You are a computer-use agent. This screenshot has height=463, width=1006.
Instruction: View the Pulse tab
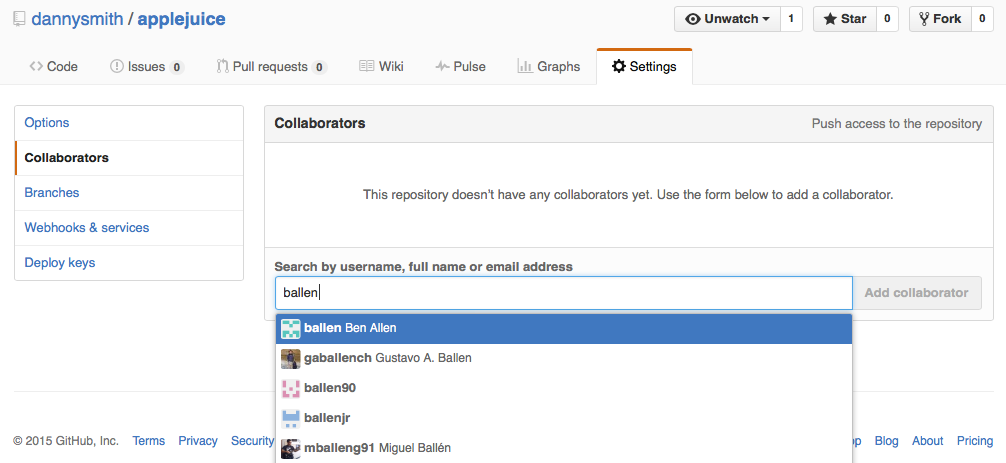pos(460,67)
